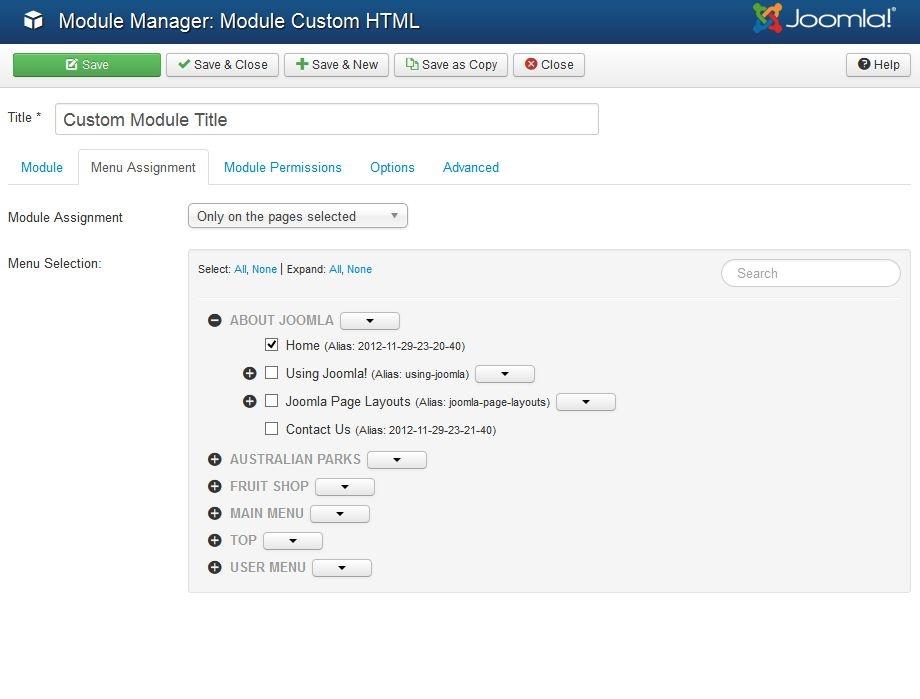Click the Module Assignment label
Screen dimensions: 920x699
[x=65, y=218]
